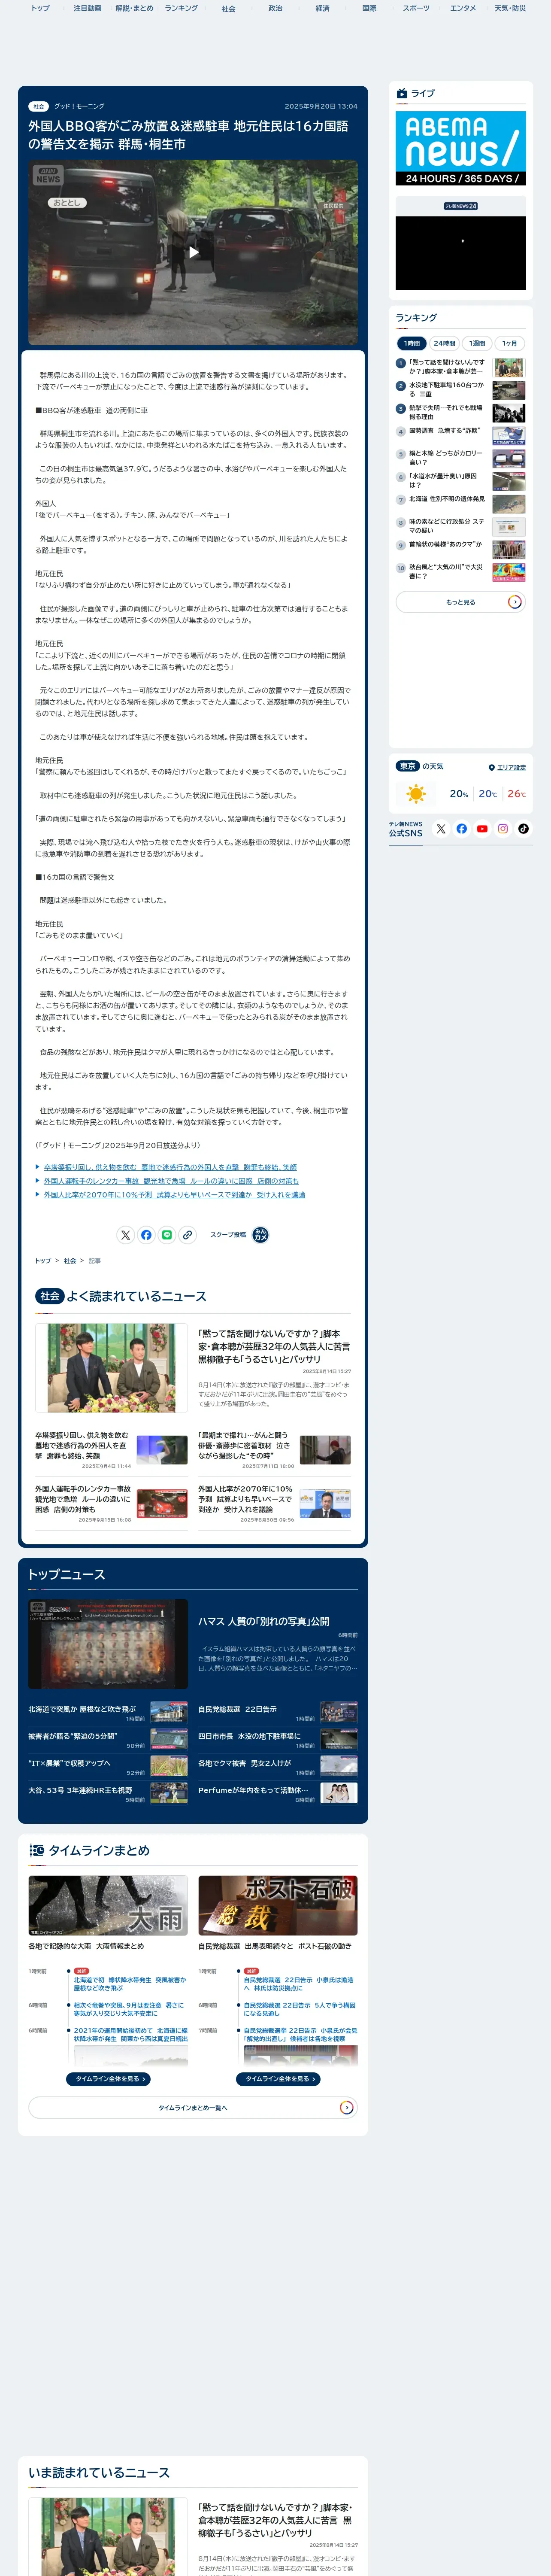Open official Instagram icon
The height and width of the screenshot is (2576, 551).
(x=503, y=829)
